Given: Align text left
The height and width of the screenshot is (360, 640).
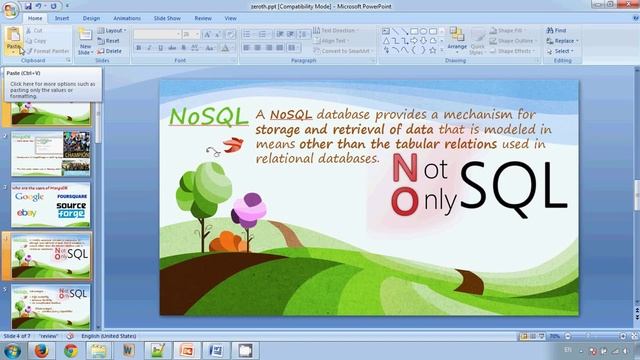Looking at the screenshot, I should pos(247,48).
